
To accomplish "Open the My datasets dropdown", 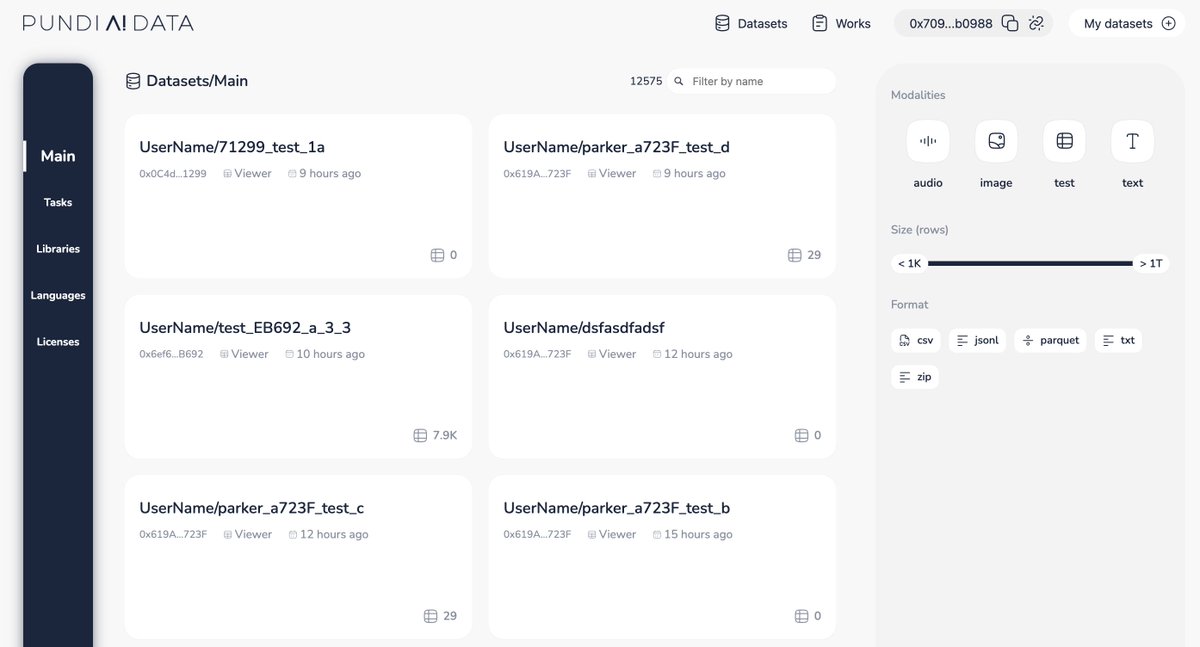I will pos(1120,22).
